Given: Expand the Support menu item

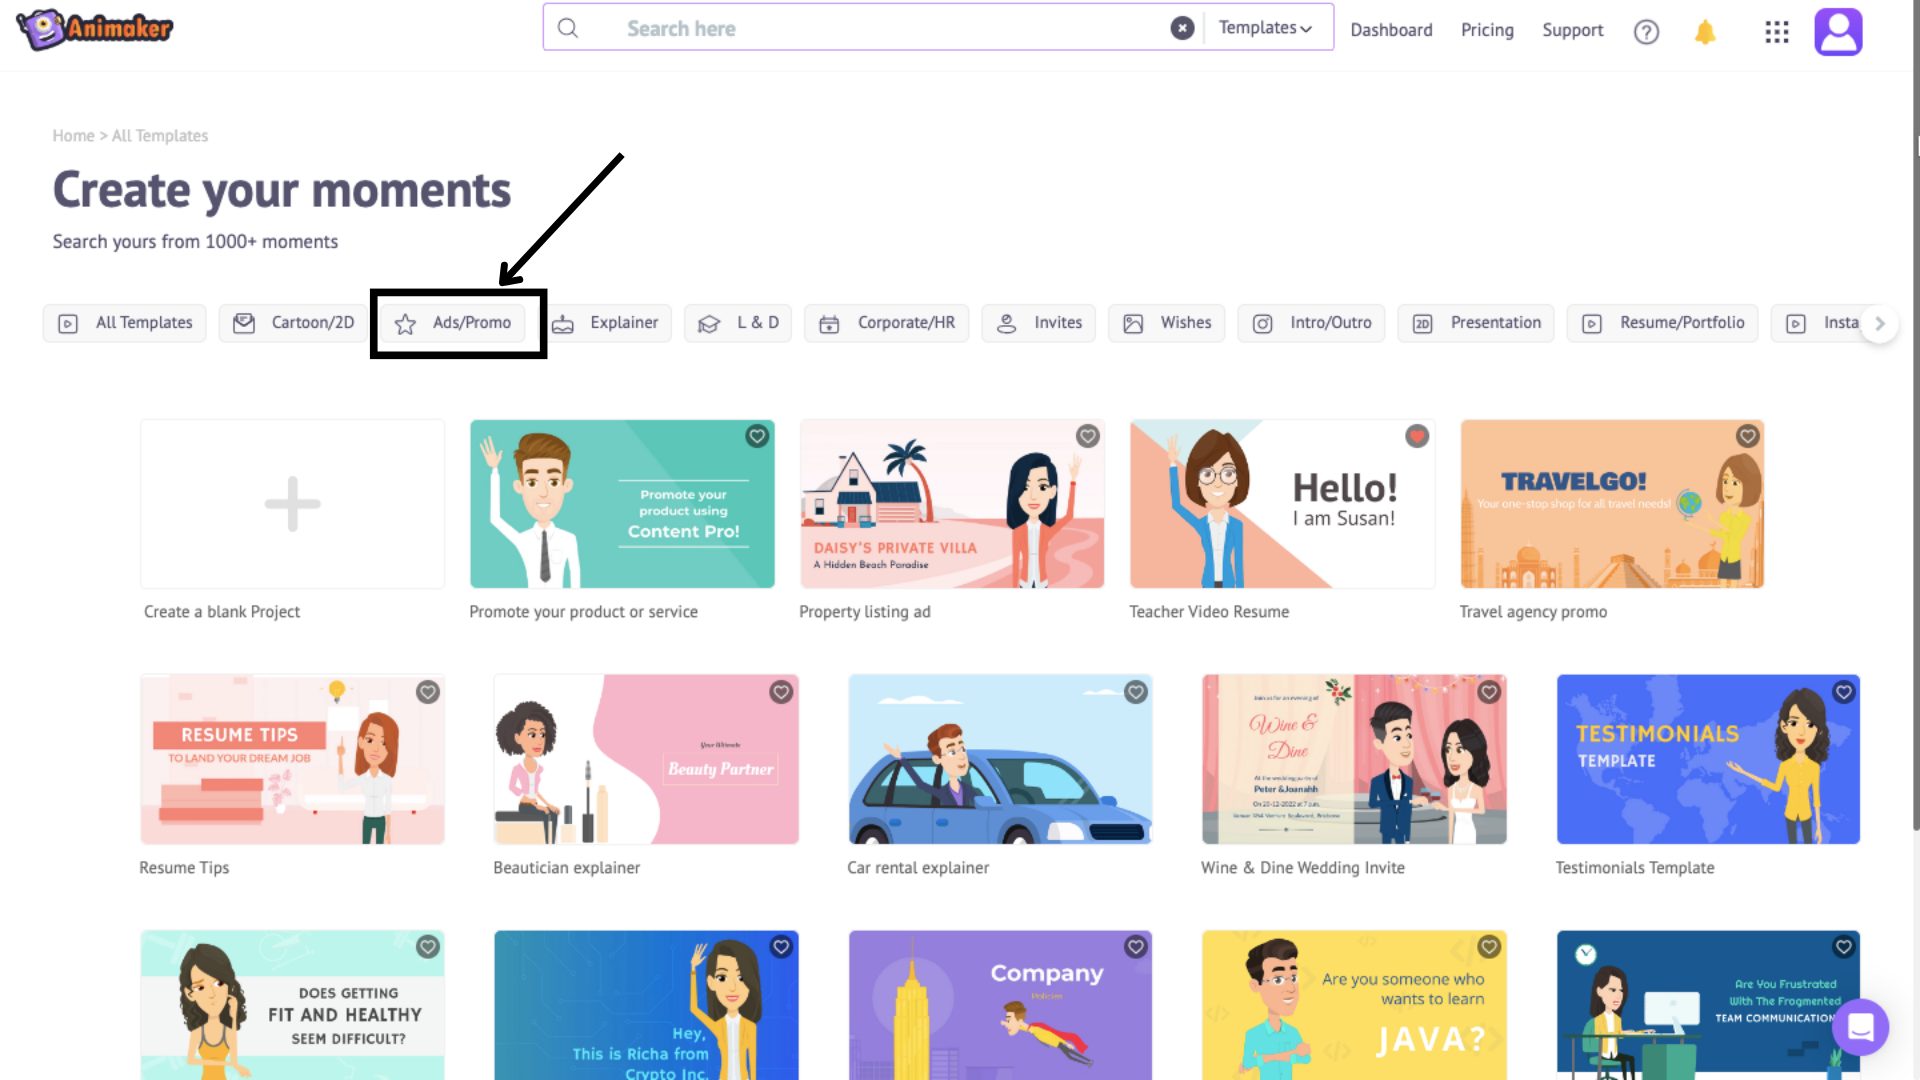Looking at the screenshot, I should [x=1571, y=29].
